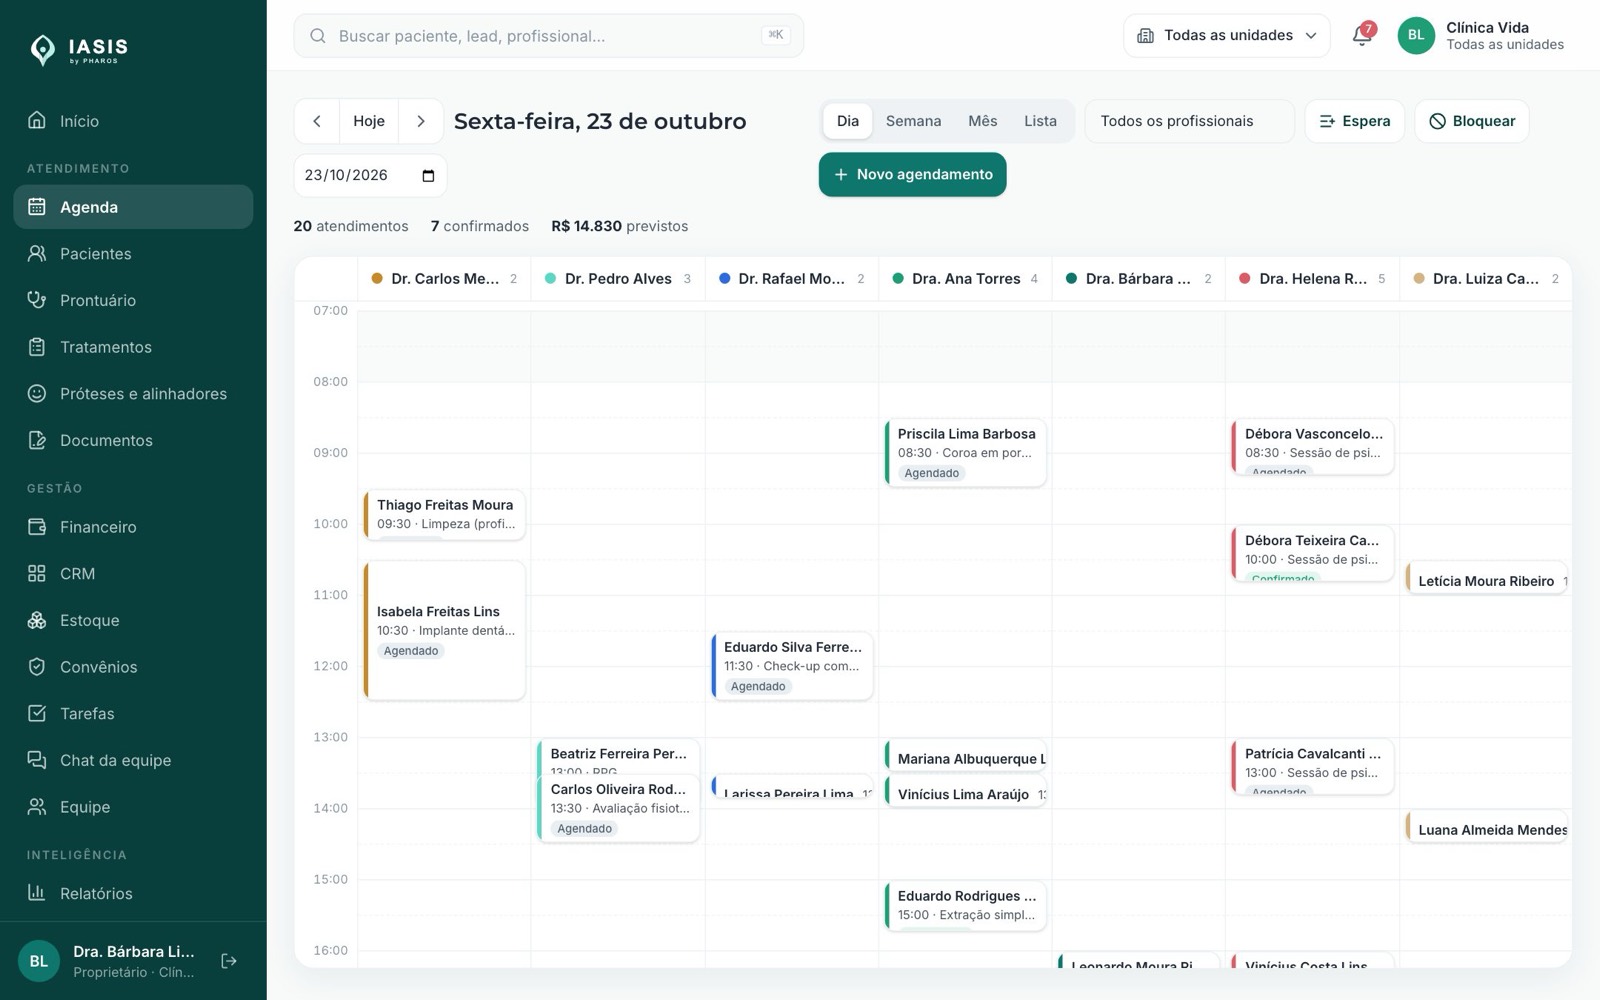The height and width of the screenshot is (1000, 1600).
Task: Open Priscila Lima Barbosa appointment
Action: pyautogui.click(x=966, y=453)
